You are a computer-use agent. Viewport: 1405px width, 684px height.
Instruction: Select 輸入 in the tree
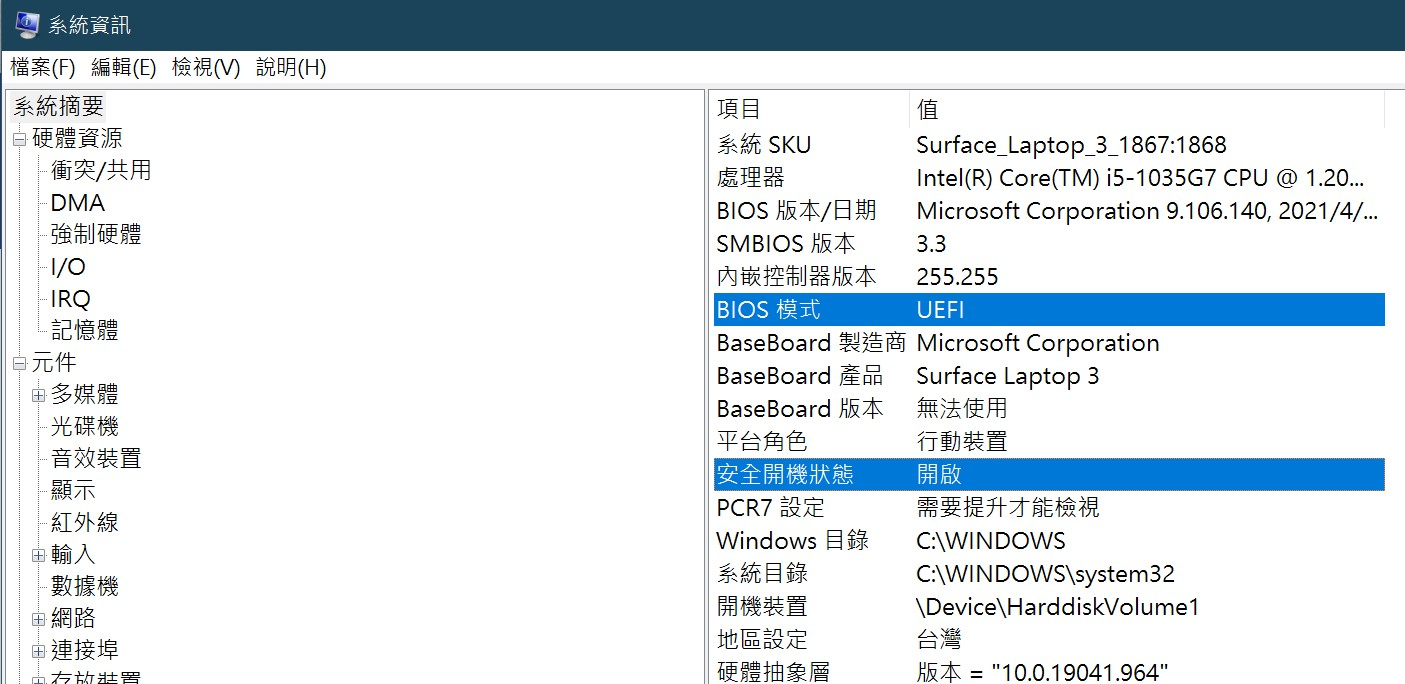click(73, 554)
